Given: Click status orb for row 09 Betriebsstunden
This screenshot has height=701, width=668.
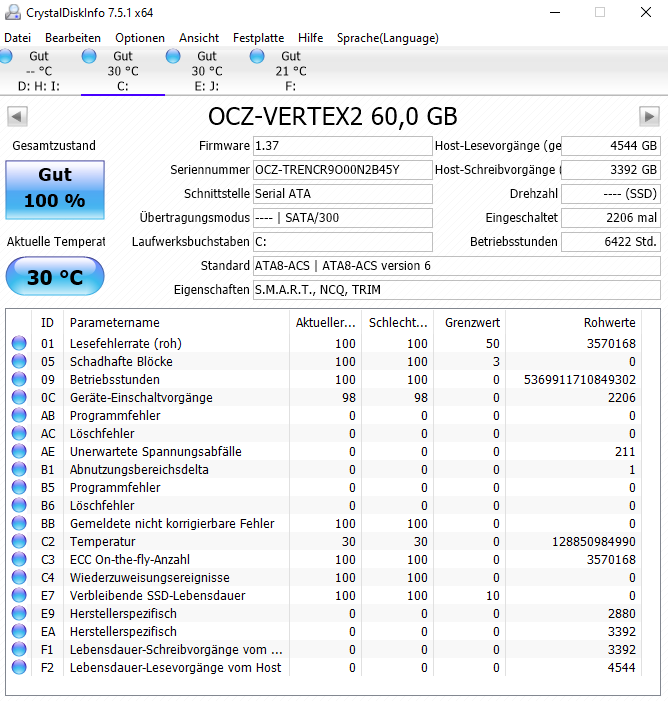Looking at the screenshot, I should [x=19, y=379].
